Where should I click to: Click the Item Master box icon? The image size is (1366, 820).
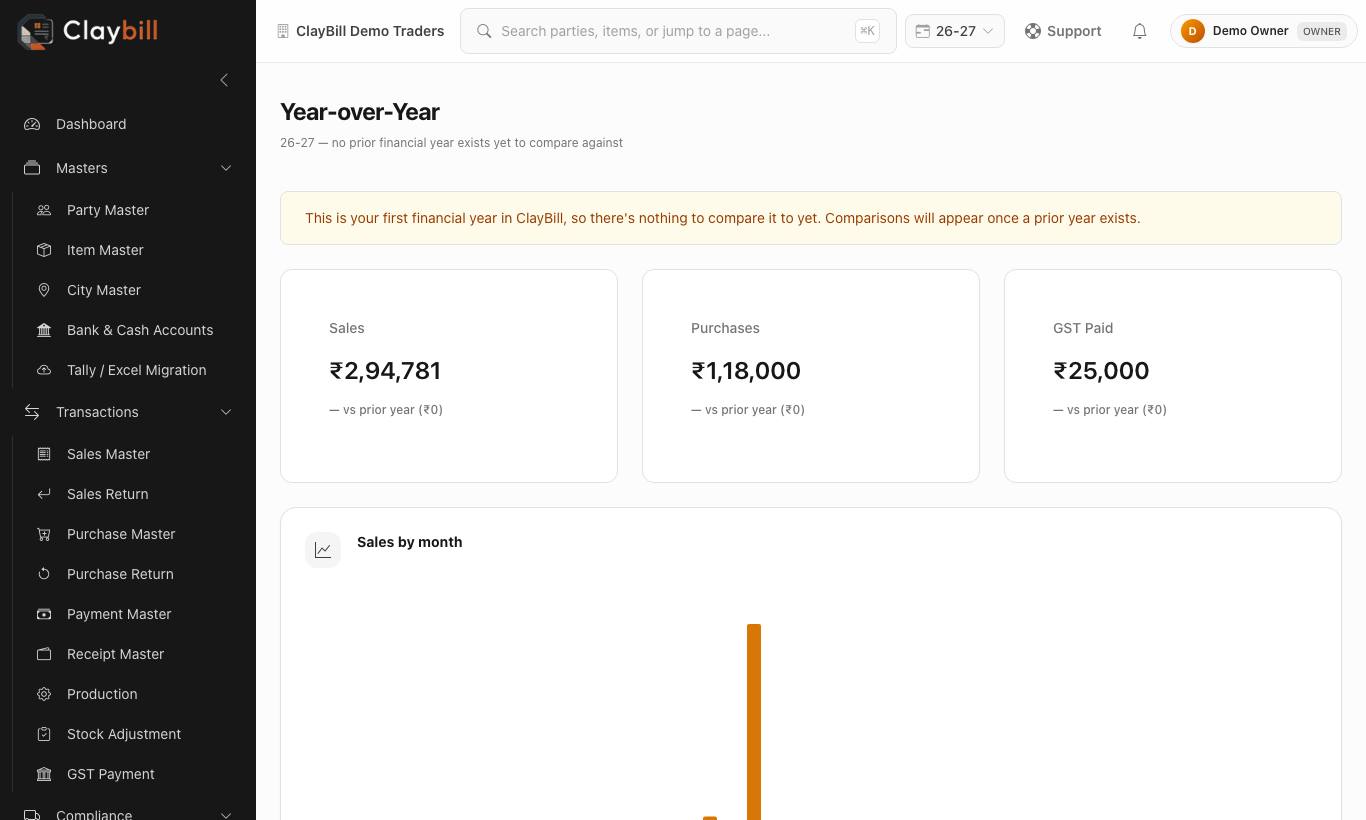coord(44,250)
